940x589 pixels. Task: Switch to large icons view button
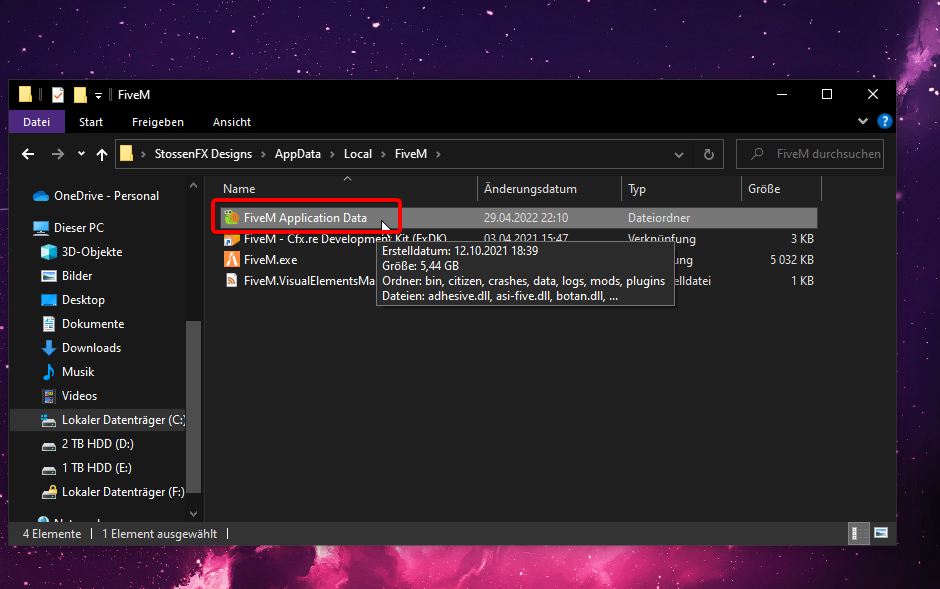881,533
